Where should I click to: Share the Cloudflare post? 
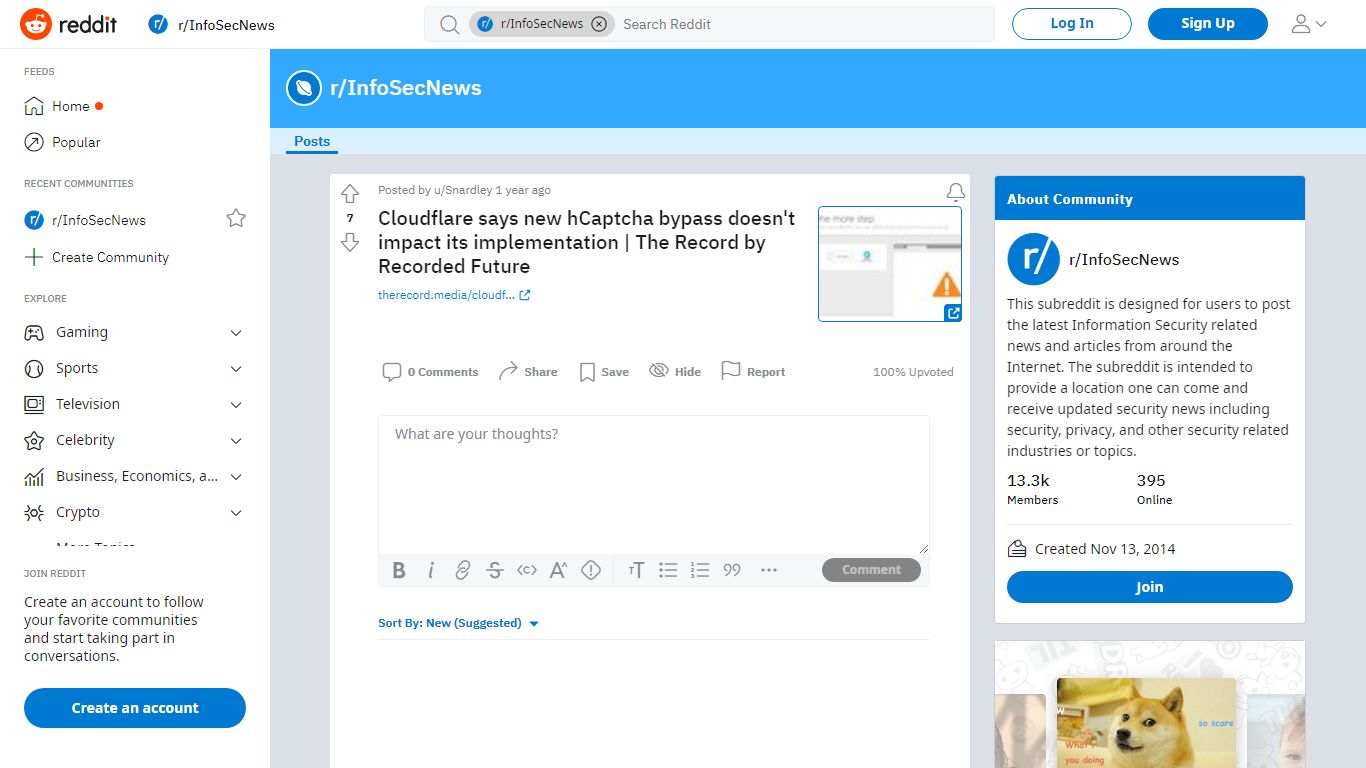click(x=528, y=372)
